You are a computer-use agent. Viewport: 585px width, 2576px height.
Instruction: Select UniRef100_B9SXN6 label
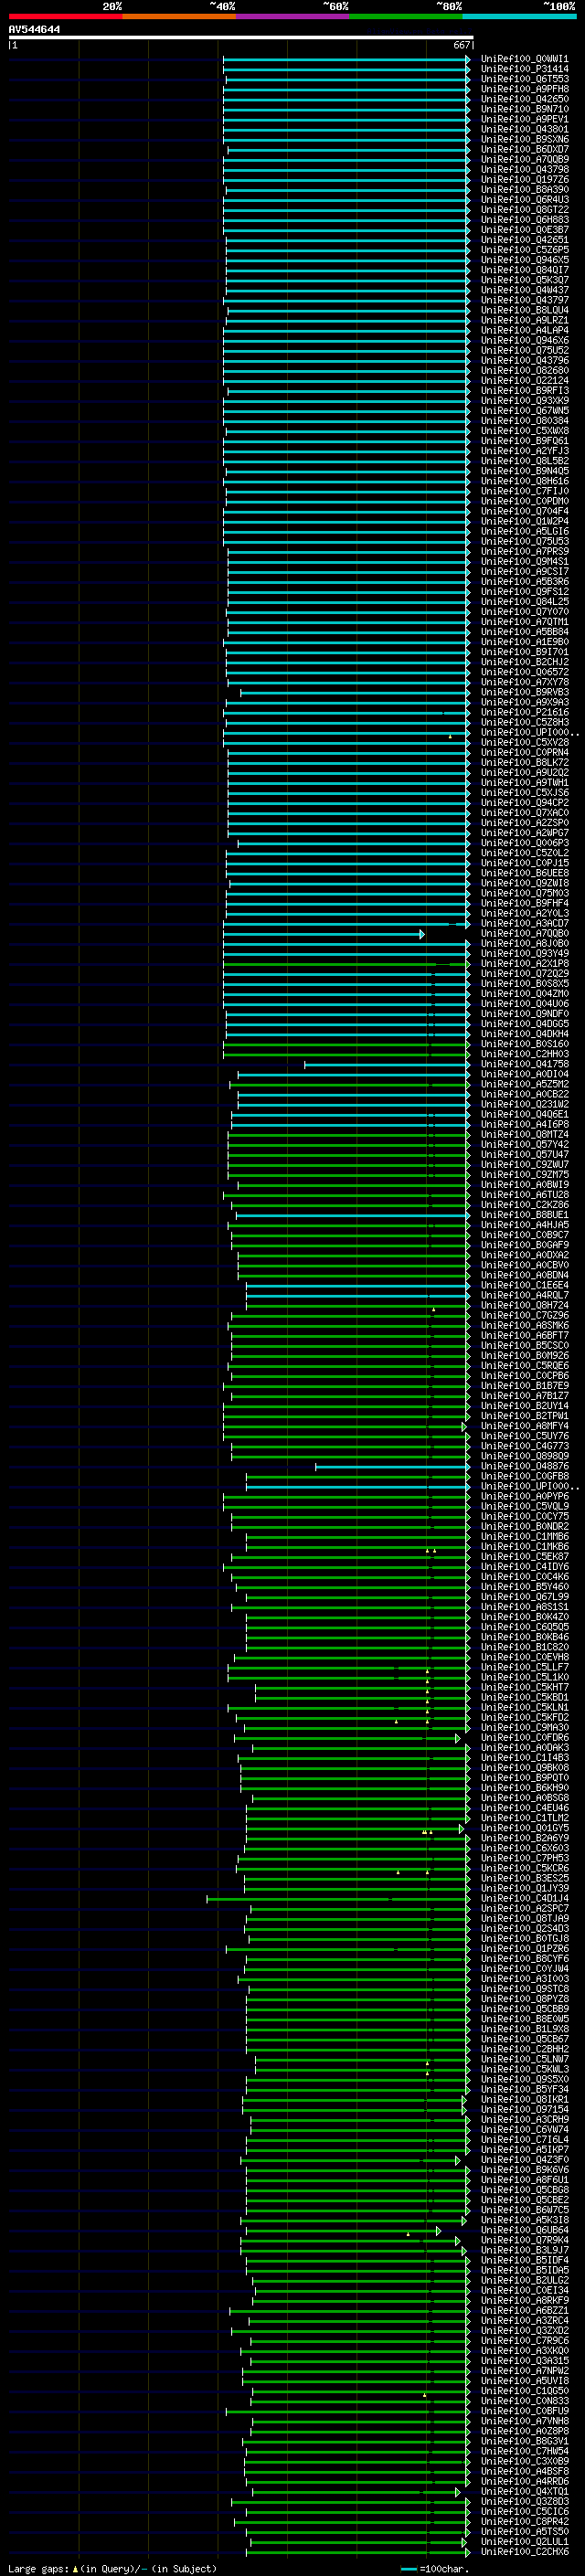525,139
